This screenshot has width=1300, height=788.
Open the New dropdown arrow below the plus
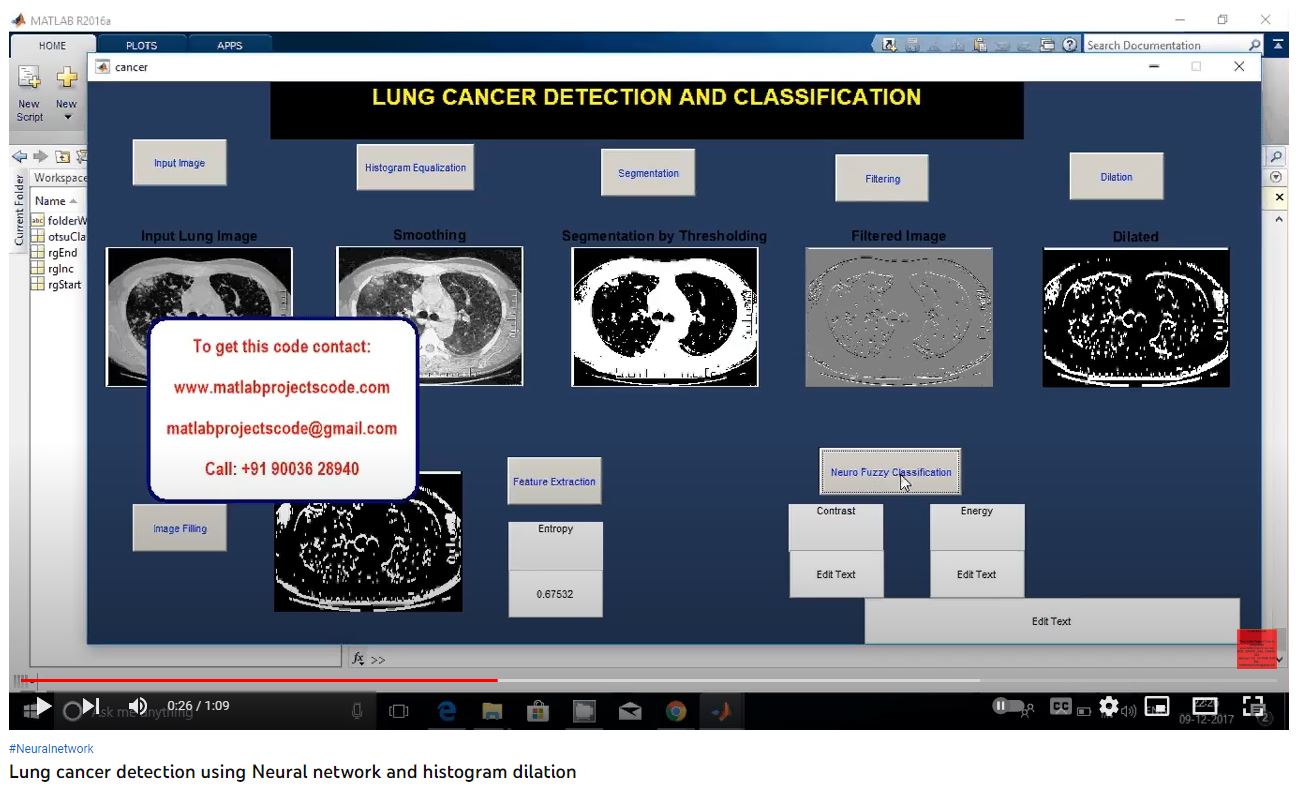pyautogui.click(x=68, y=118)
